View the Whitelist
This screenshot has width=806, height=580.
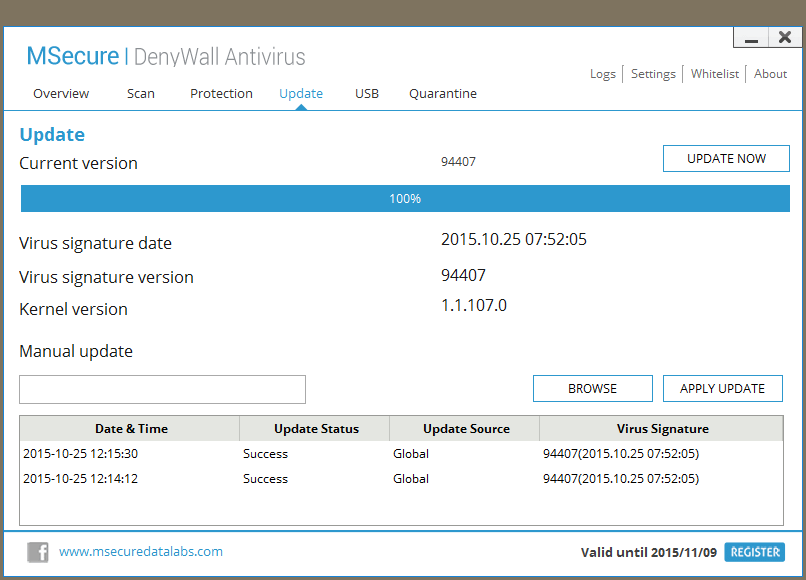[715, 74]
